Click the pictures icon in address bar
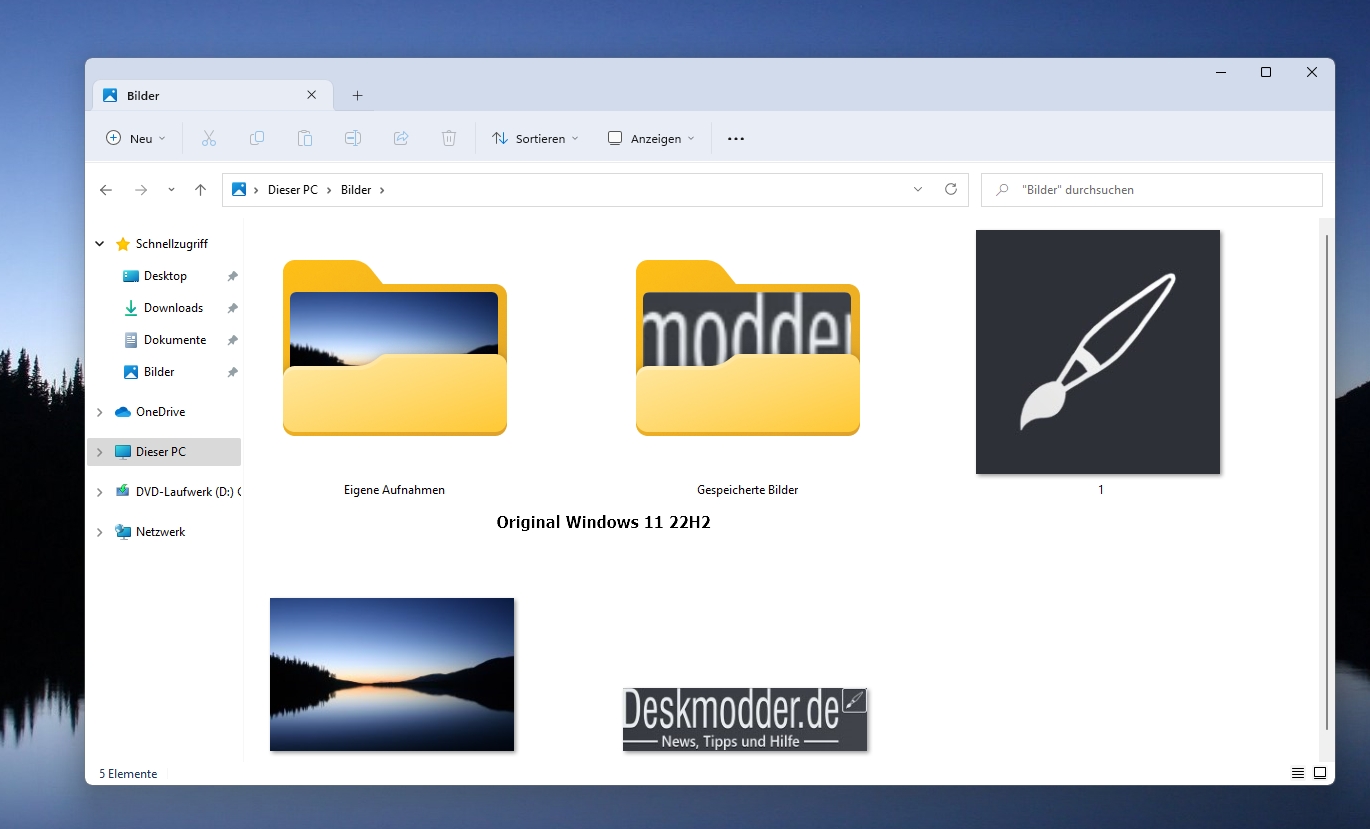 click(239, 189)
